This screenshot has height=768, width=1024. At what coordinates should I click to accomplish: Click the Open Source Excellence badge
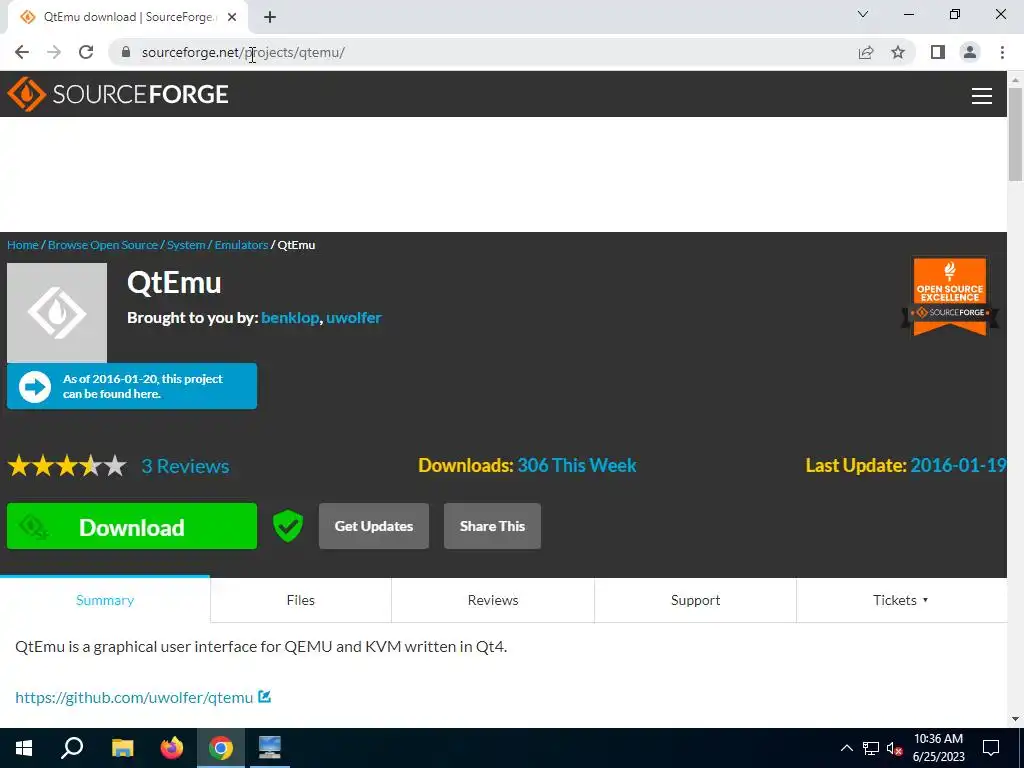950,296
